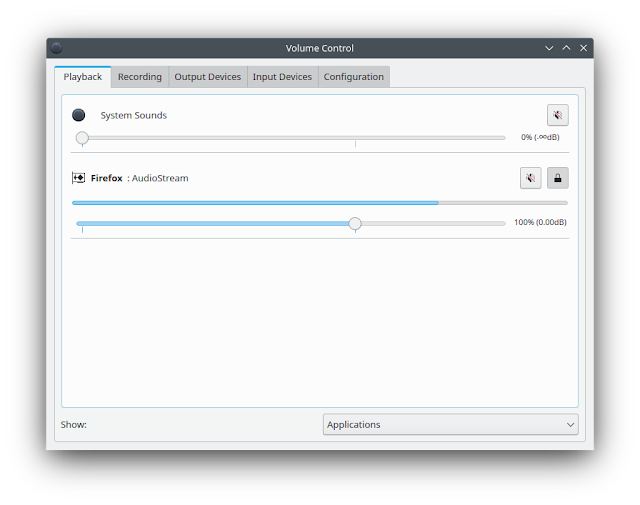Open the Show Applications dropdown

[x=451, y=425]
